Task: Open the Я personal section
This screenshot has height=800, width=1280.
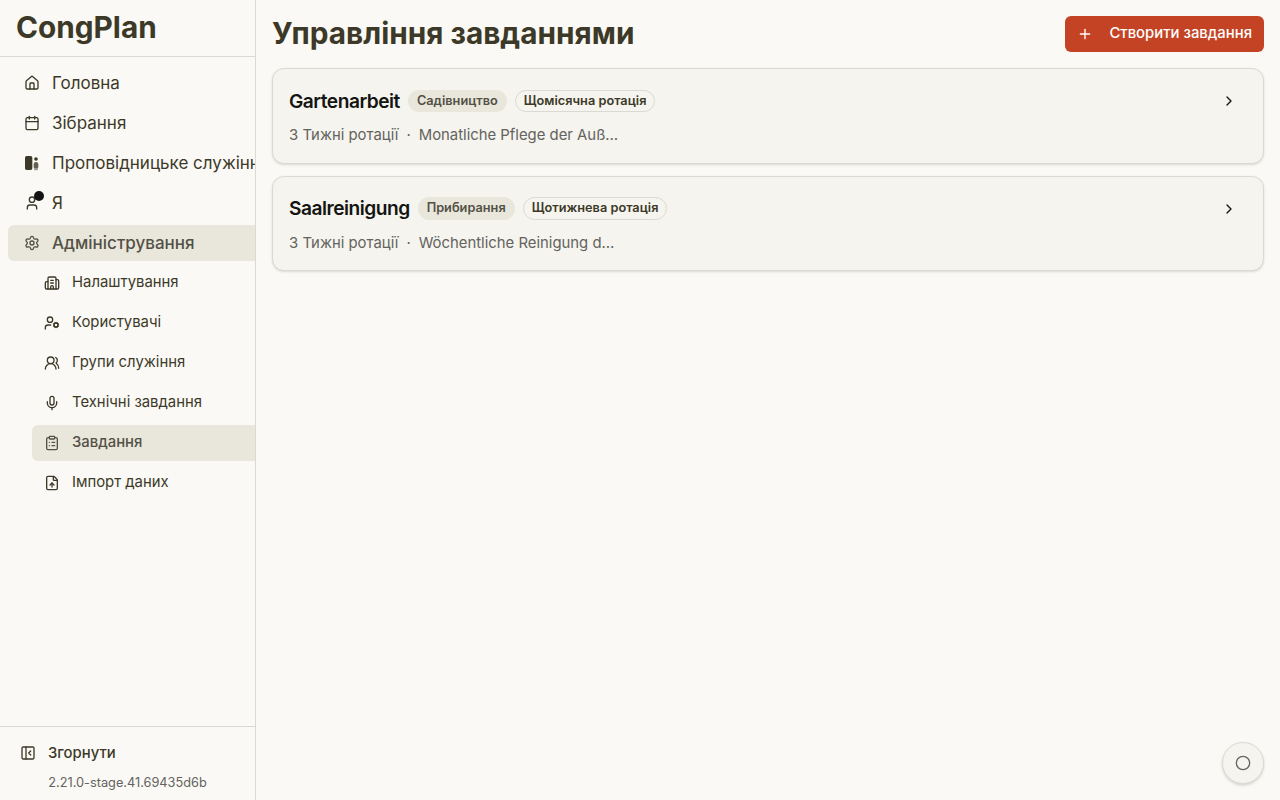Action: pos(132,203)
